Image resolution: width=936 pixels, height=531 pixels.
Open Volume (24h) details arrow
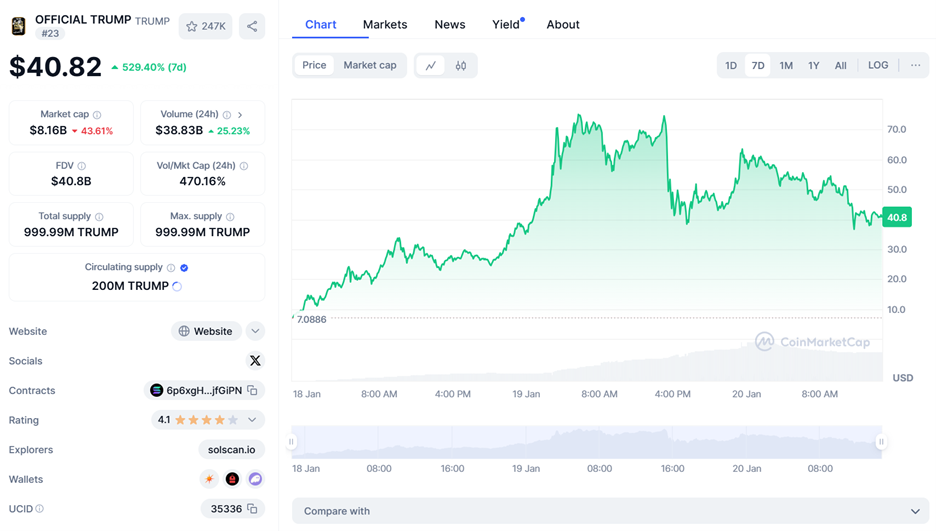240,115
